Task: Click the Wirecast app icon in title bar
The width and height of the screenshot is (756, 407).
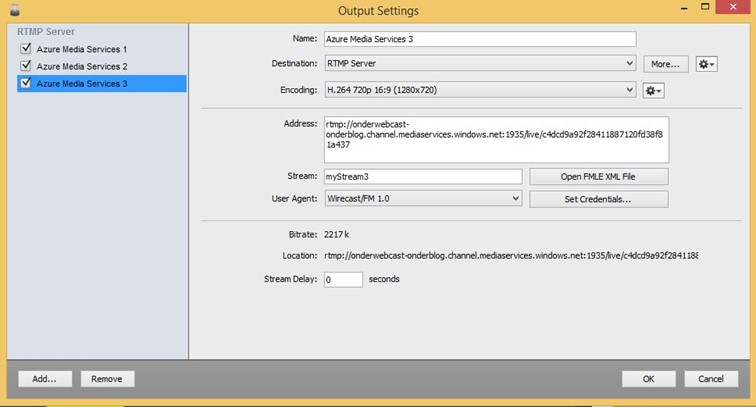Action: coord(15,10)
